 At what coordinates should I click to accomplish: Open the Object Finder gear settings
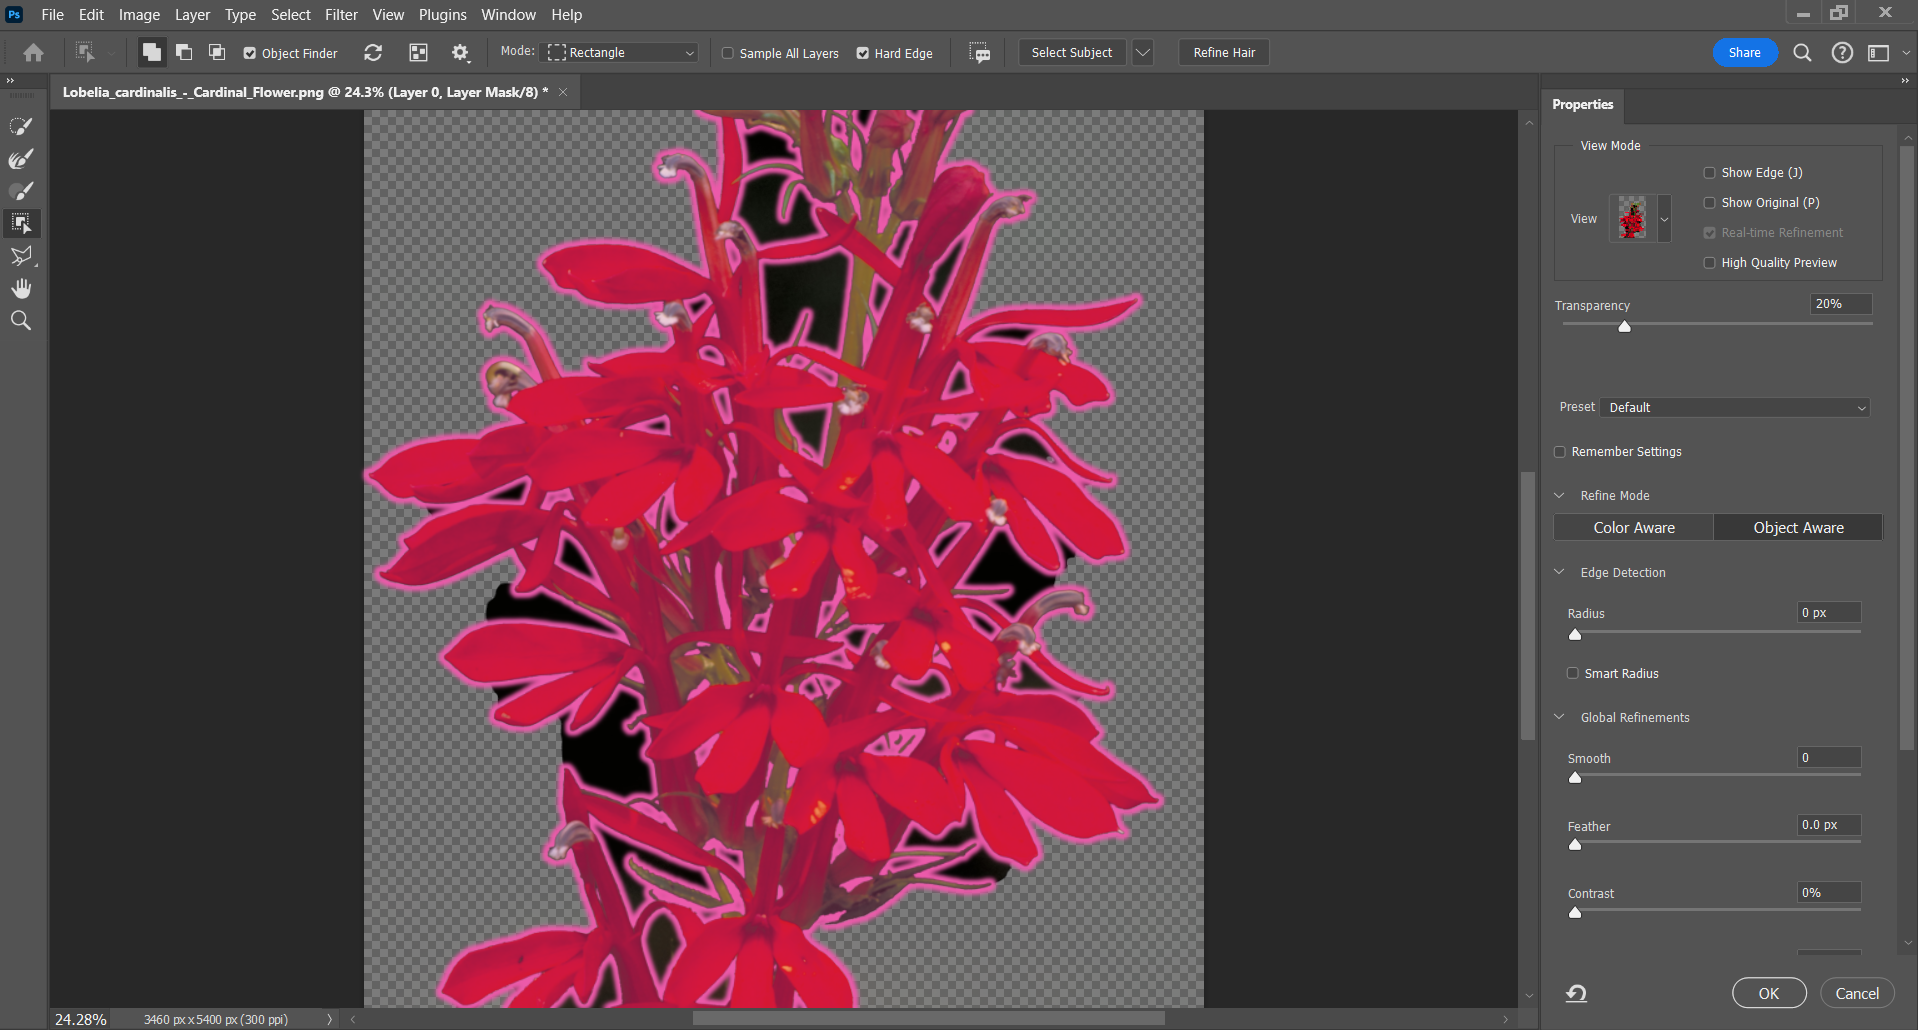[x=460, y=53]
